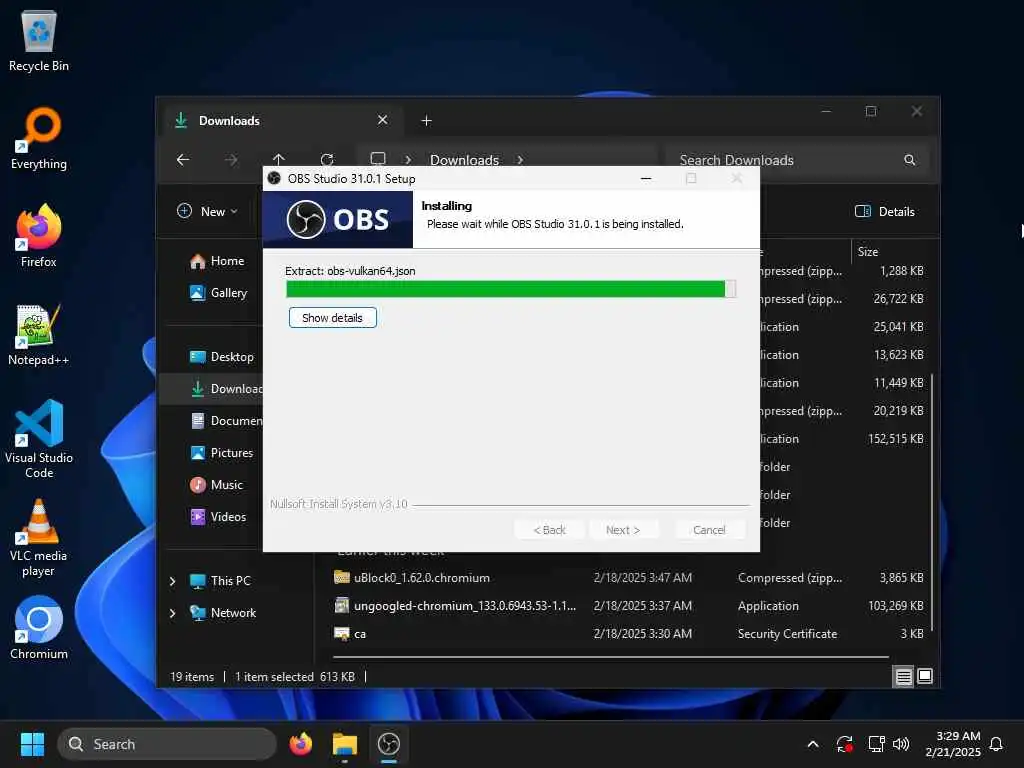Open Firefox from the desktop shortcut
This screenshot has width=1024, height=768.
coord(39,236)
